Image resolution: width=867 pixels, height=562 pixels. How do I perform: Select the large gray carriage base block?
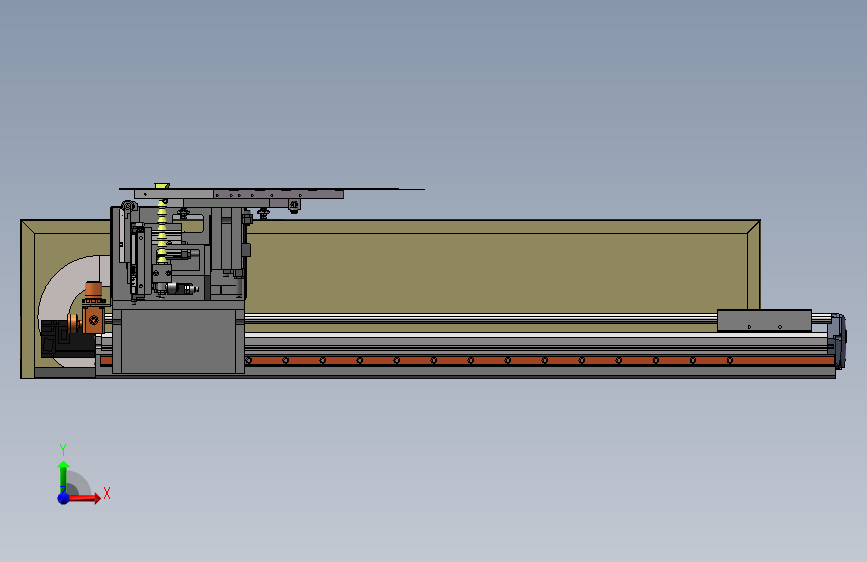pos(178,340)
